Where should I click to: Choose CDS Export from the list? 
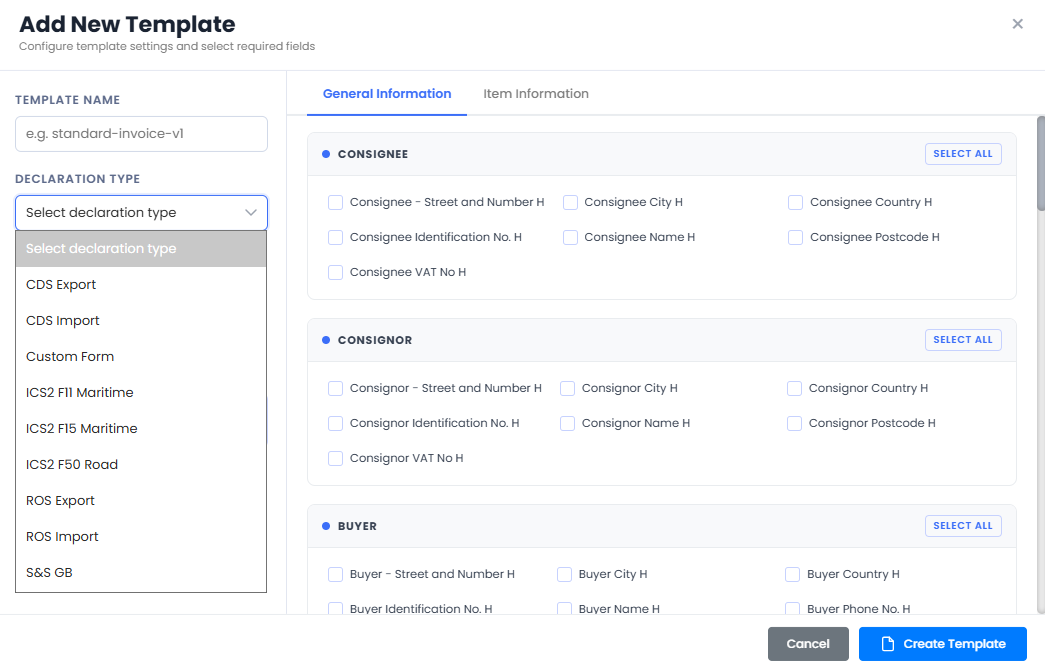141,285
